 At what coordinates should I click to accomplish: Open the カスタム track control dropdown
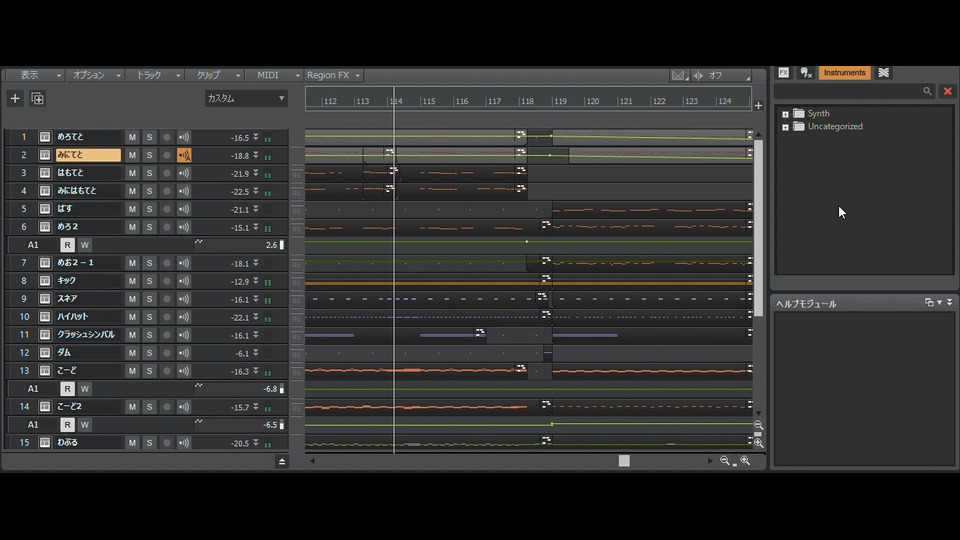246,98
